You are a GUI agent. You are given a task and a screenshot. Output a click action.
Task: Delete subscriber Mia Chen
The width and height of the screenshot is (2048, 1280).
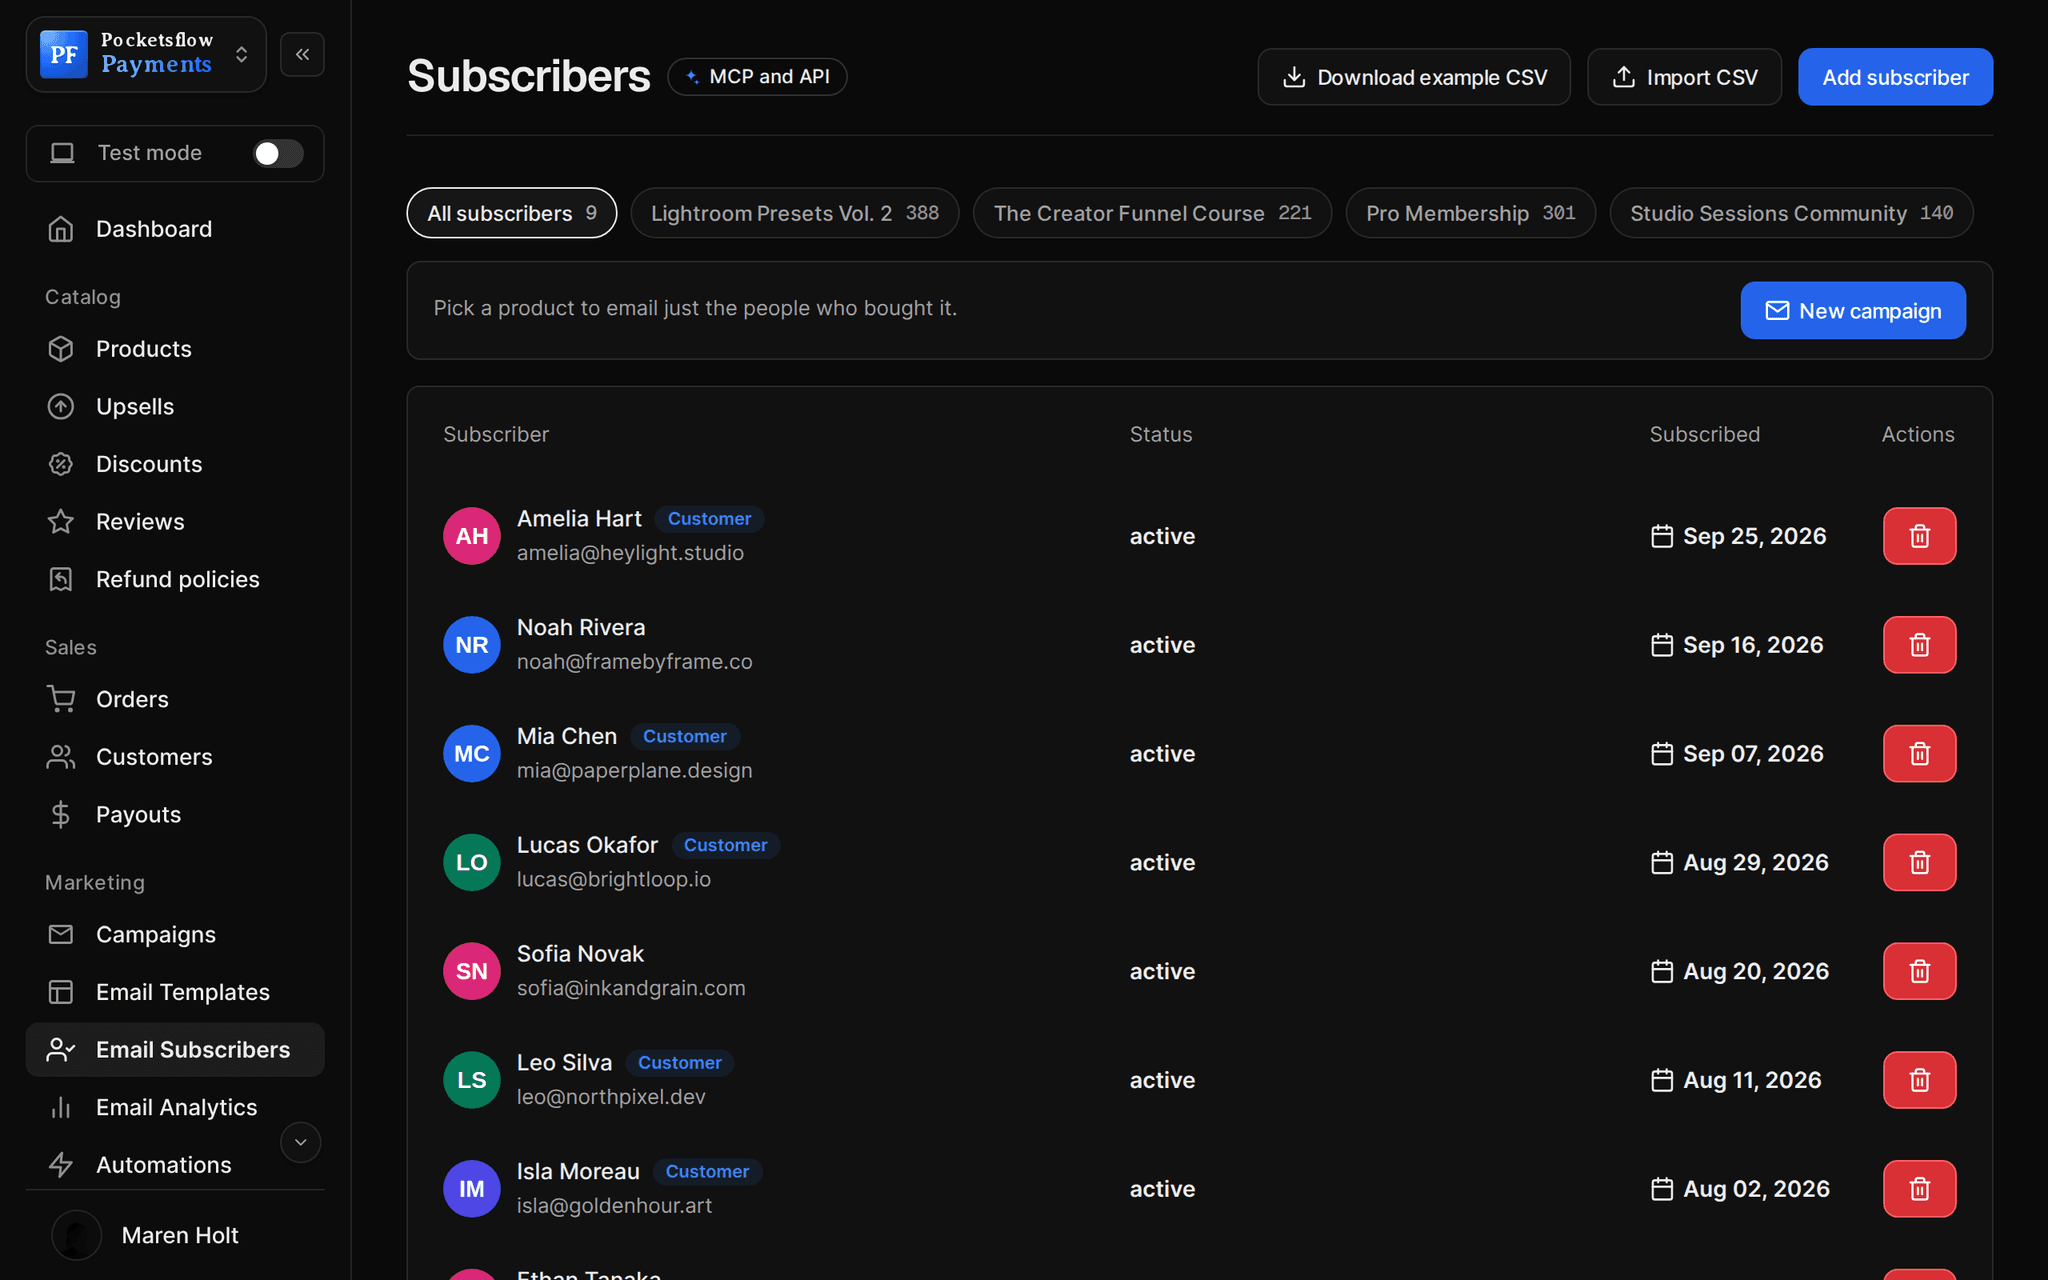[1919, 754]
